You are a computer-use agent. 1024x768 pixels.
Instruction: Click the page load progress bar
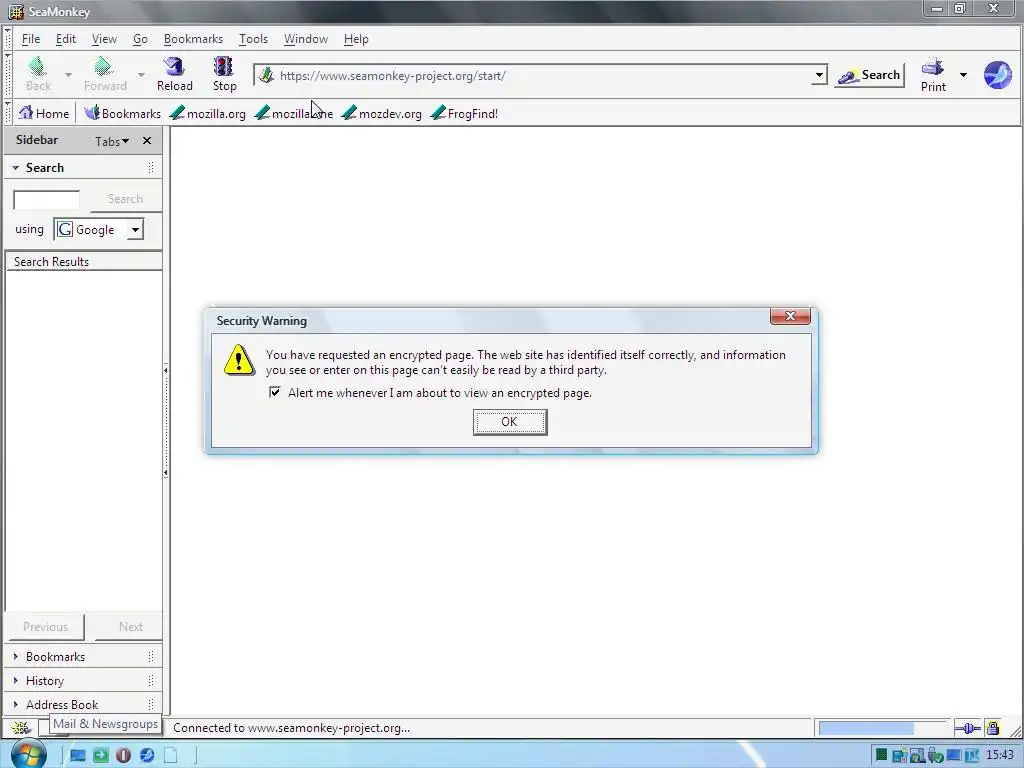882,728
